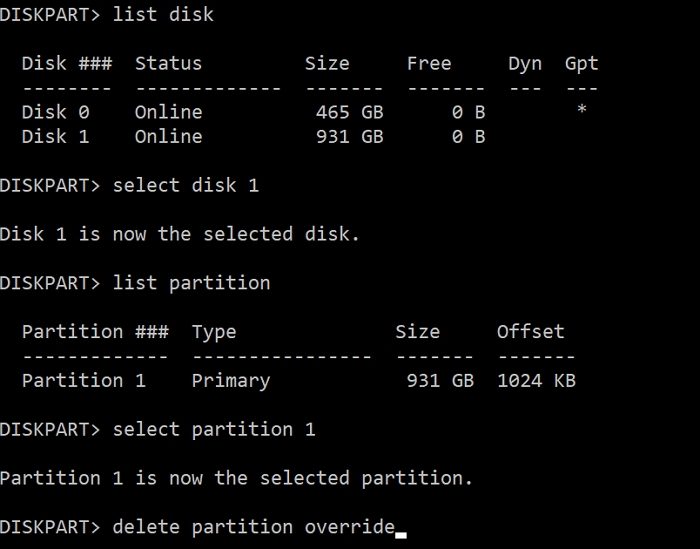Click the blinking cursor after override

pos(401,532)
